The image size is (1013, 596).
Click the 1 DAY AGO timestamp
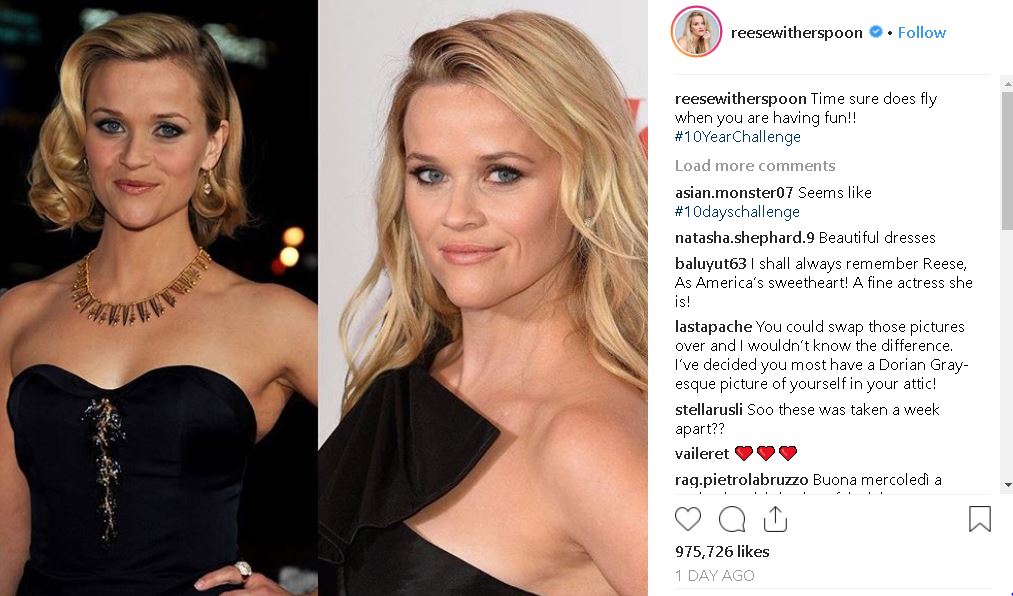coord(715,575)
